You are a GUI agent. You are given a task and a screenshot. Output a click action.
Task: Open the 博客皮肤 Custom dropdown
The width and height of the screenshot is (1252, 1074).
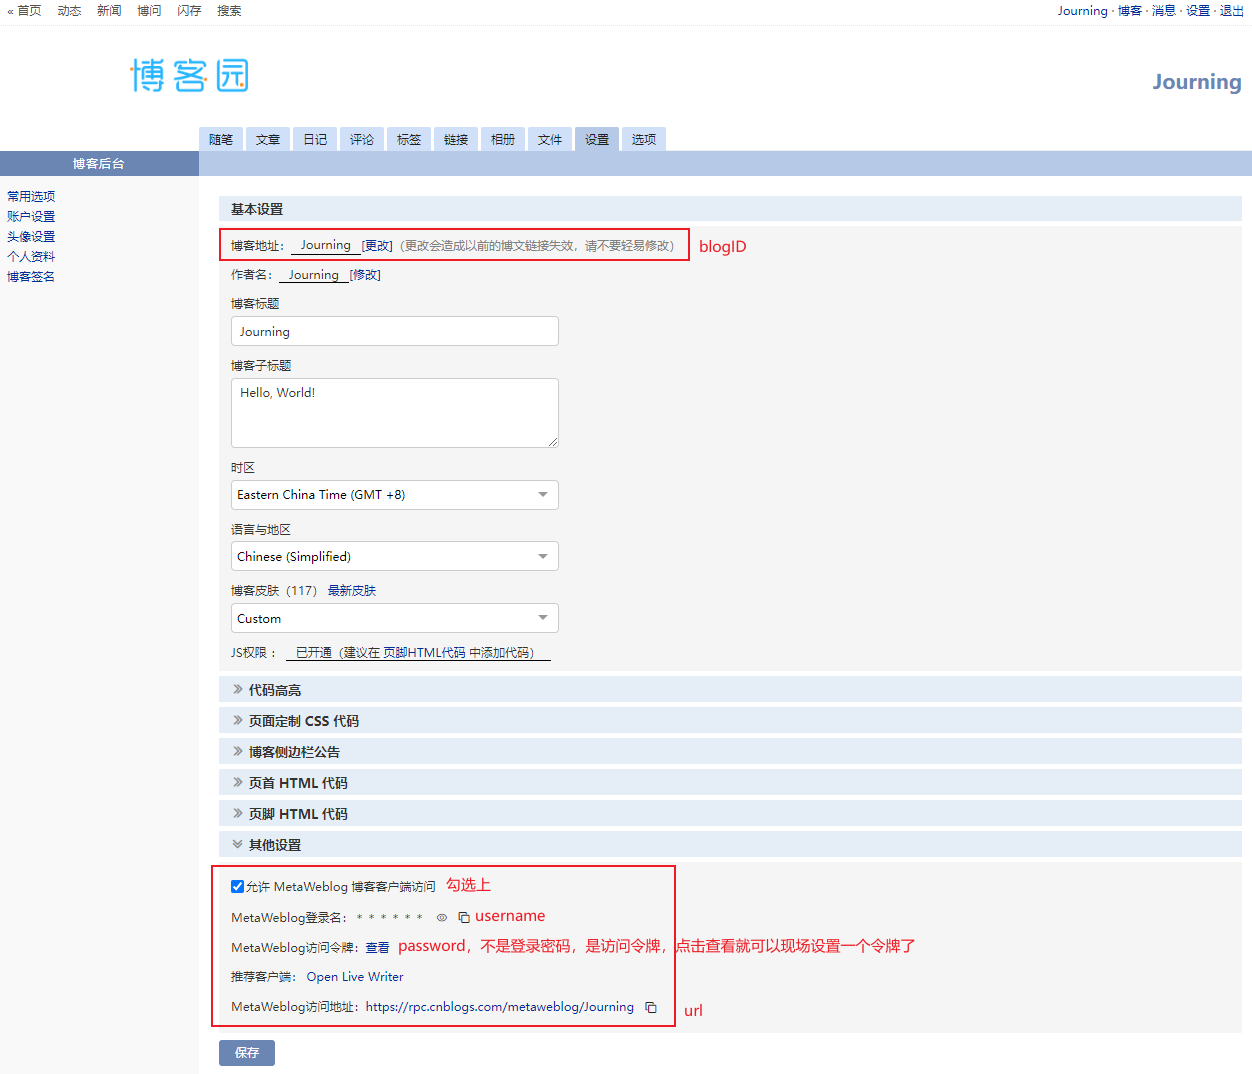[394, 619]
